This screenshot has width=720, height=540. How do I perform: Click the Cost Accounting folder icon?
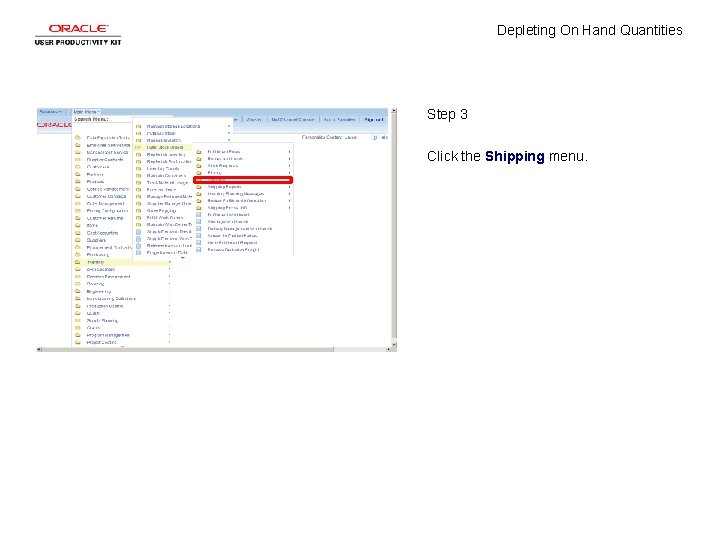coord(78,233)
